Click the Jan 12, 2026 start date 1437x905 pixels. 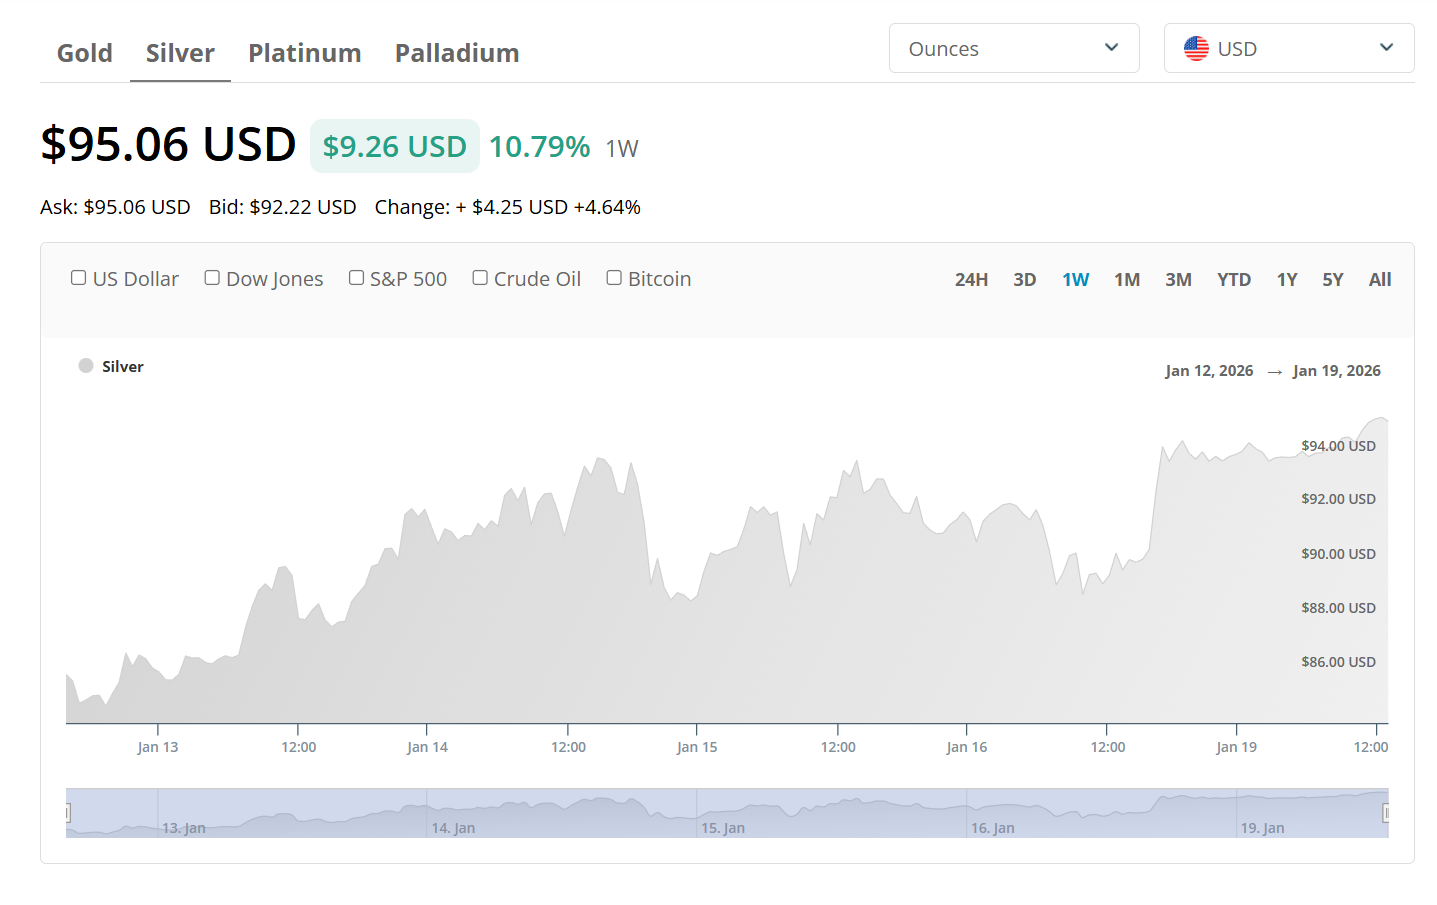coord(1209,371)
